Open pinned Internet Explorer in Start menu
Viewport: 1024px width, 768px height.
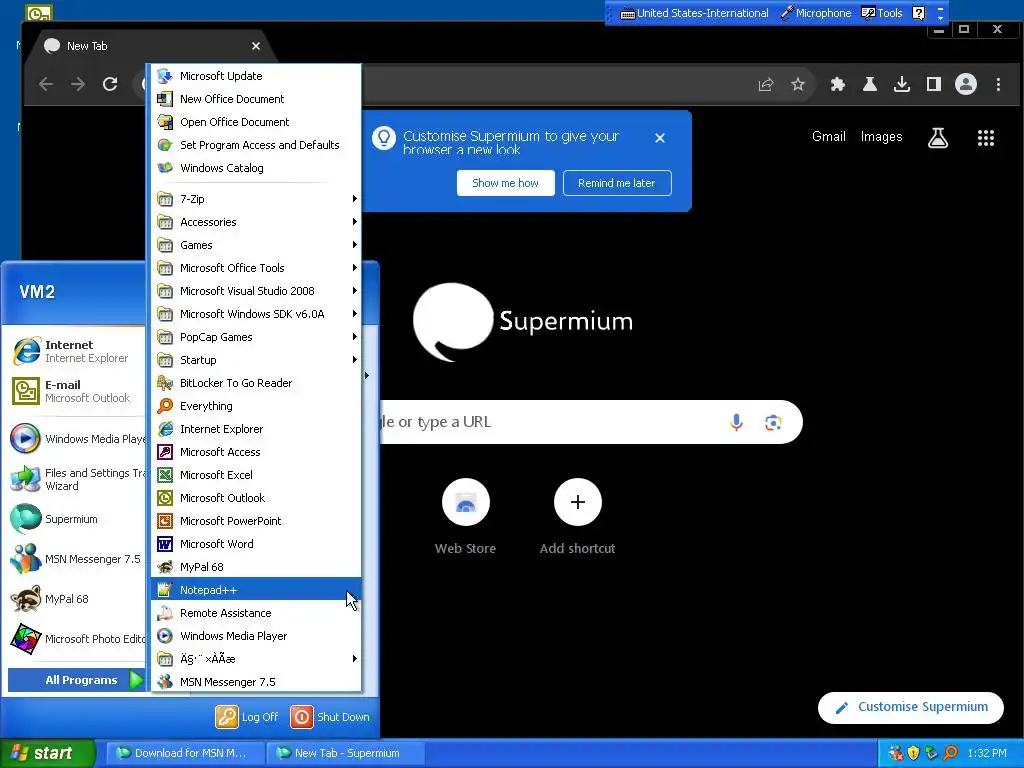pos(76,351)
